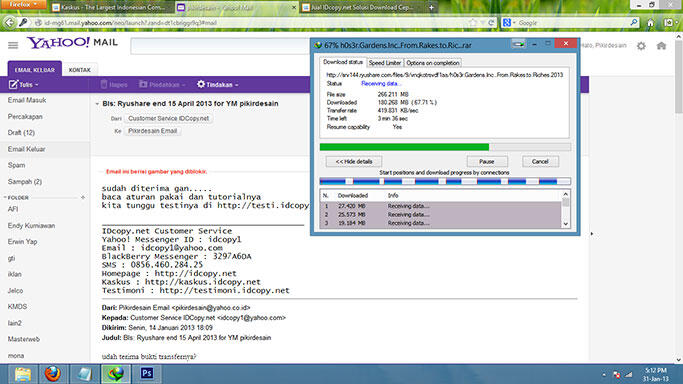Click the Tulis compose button
Screen dimensions: 683x384
tap(24, 84)
